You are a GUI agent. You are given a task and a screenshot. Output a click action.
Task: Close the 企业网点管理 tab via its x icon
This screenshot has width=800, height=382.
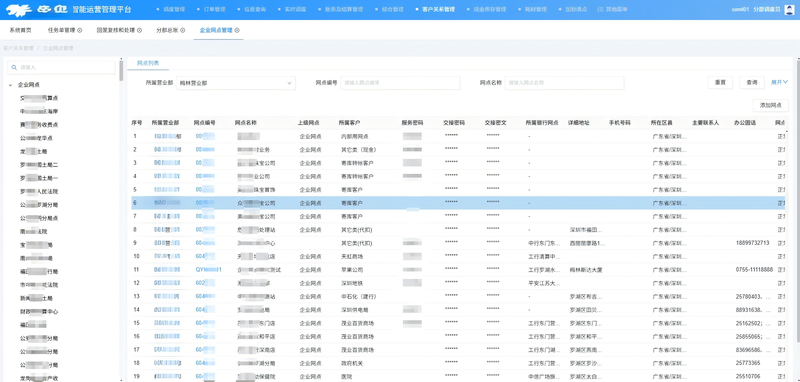pyautogui.click(x=237, y=30)
